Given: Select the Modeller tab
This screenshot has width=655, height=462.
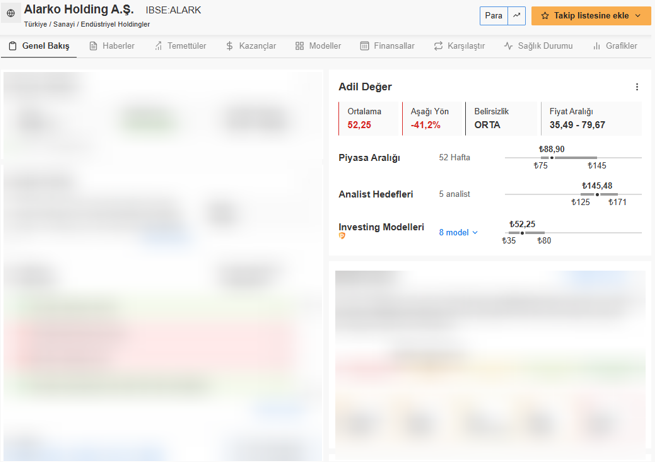Looking at the screenshot, I should 318,46.
